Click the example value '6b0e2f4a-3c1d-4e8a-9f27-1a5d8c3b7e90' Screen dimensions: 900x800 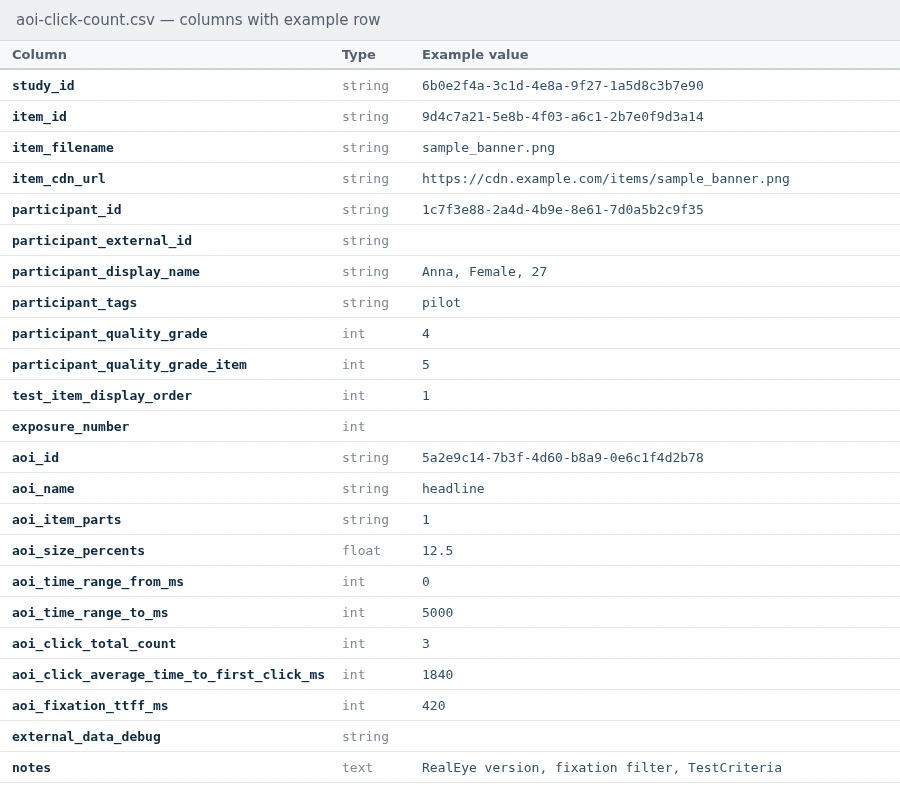pos(562,86)
